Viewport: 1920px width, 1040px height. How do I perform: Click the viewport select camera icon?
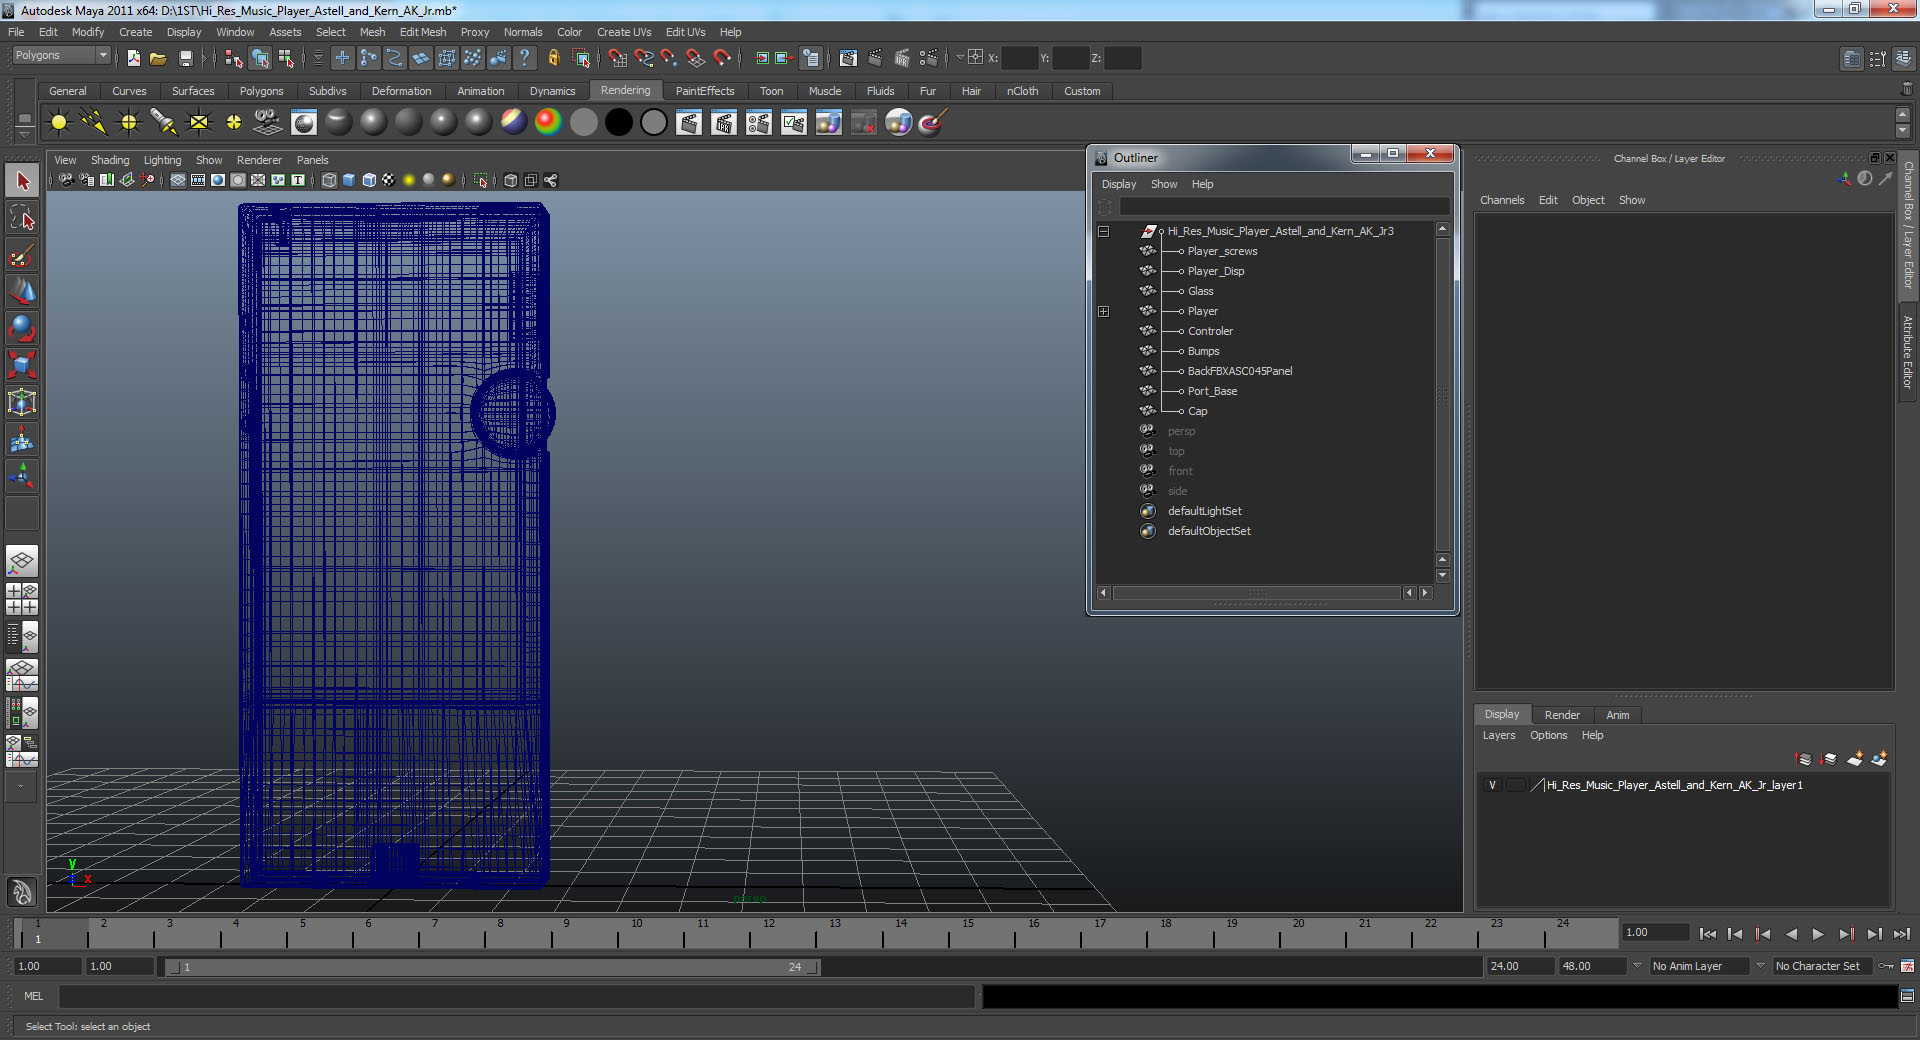(x=66, y=180)
